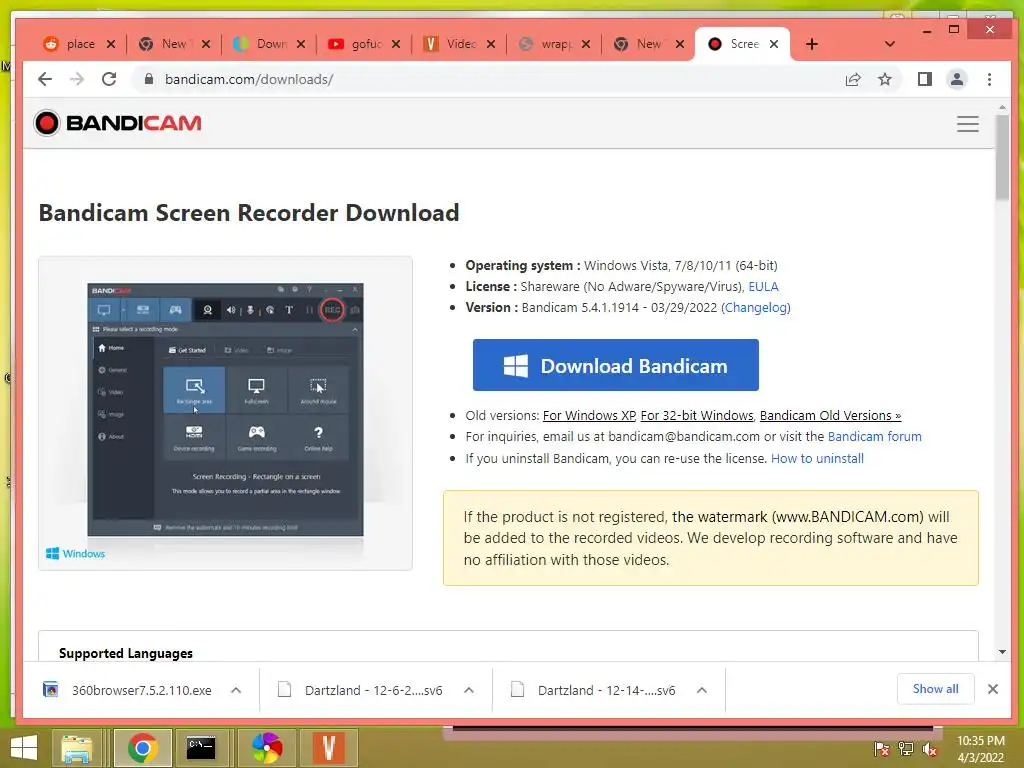Click the Bandicam logo in the page header
Viewport: 1024px width, 768px height.
(118, 123)
